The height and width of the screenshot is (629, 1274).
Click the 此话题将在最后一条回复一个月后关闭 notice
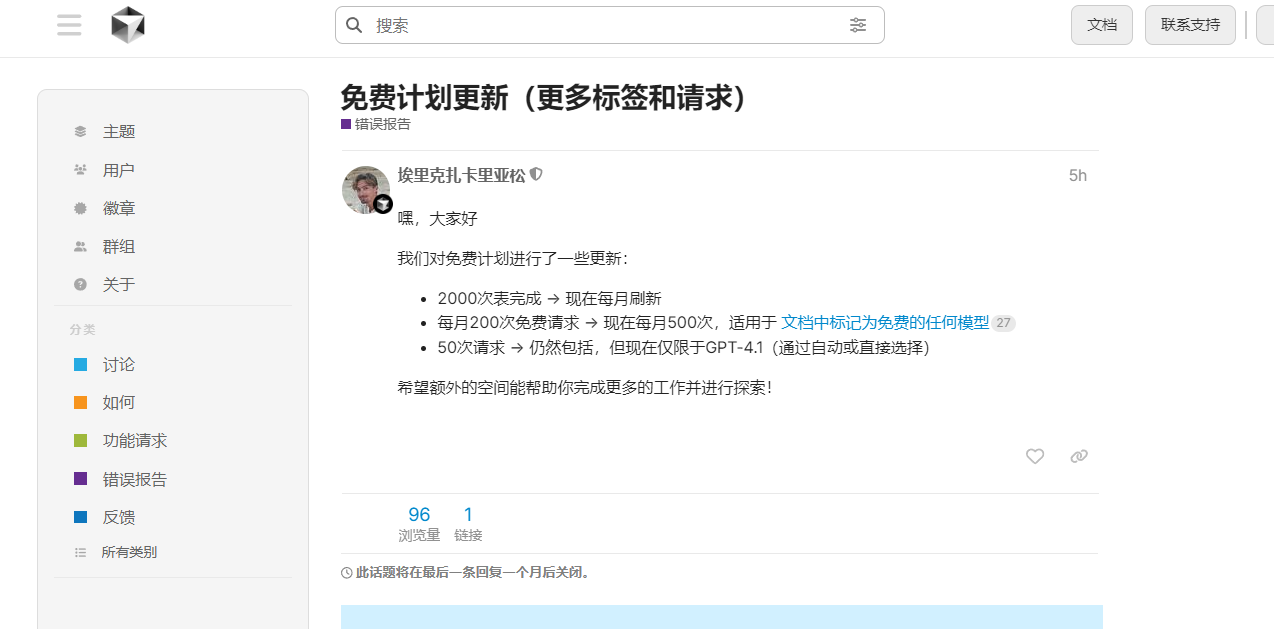(x=472, y=573)
